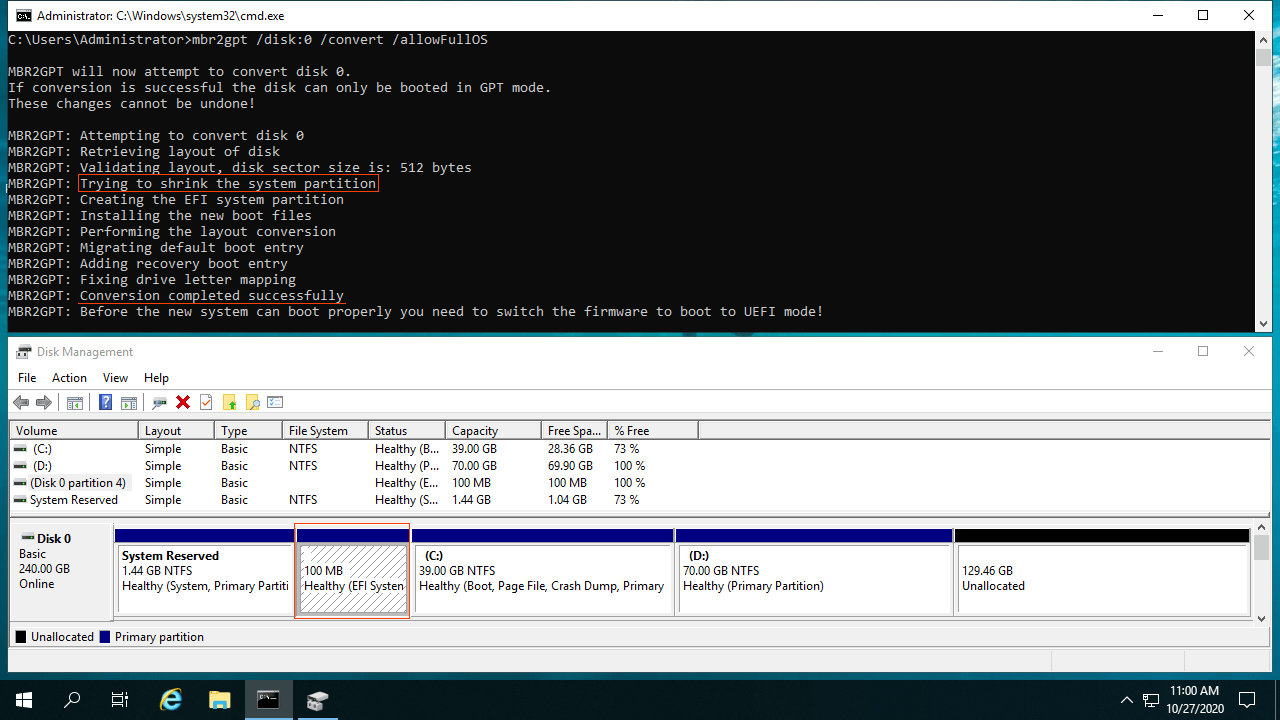Sort volumes by File System column header

coord(318,431)
